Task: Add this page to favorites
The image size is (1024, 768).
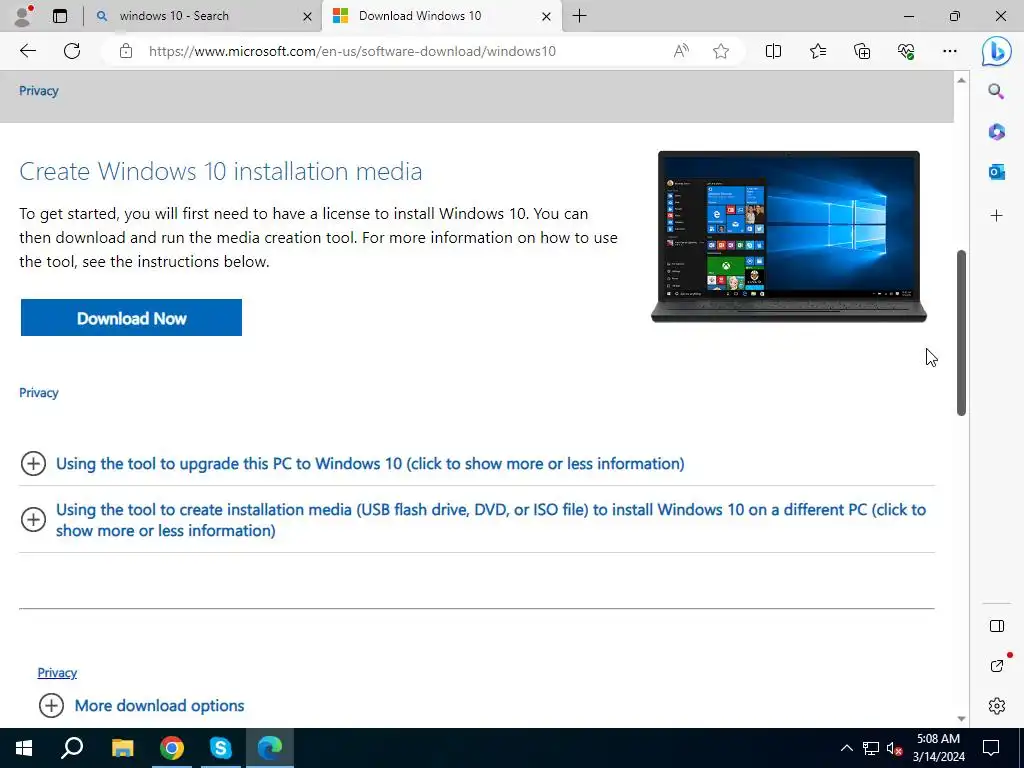Action: tap(721, 51)
